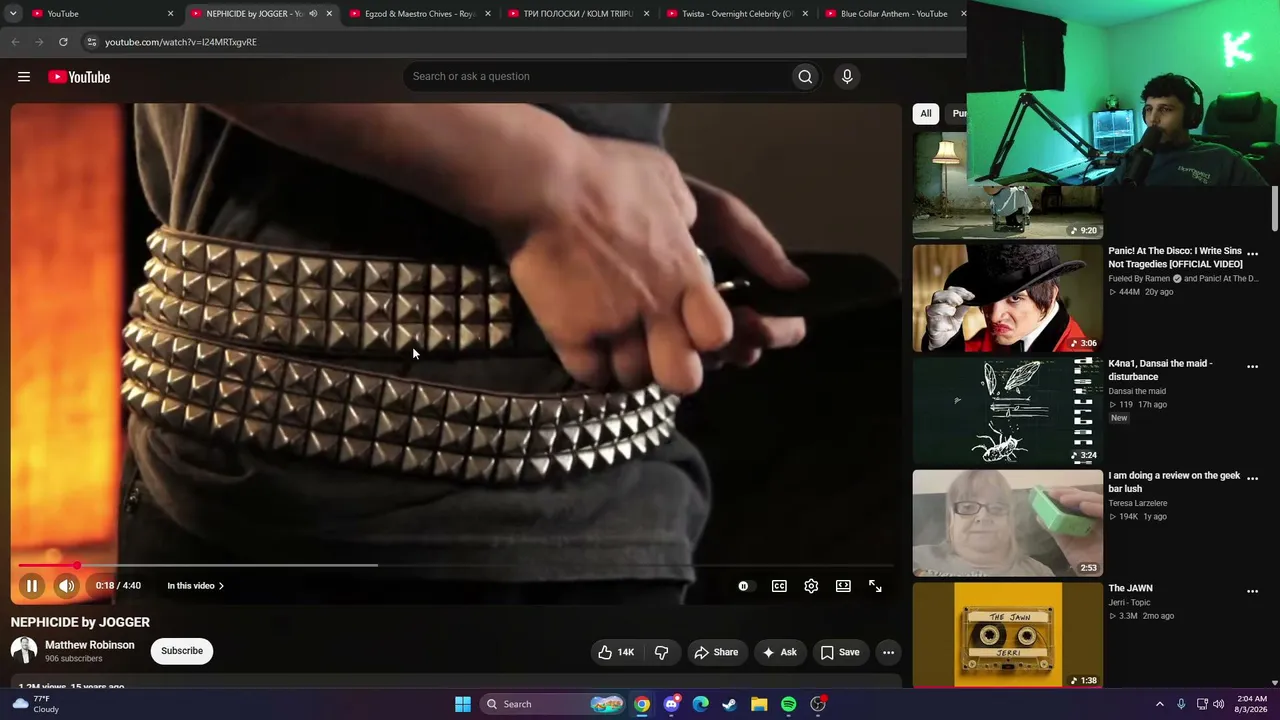Image resolution: width=1280 pixels, height=720 pixels.
Task: Click the search magnifier button
Action: pos(805,77)
